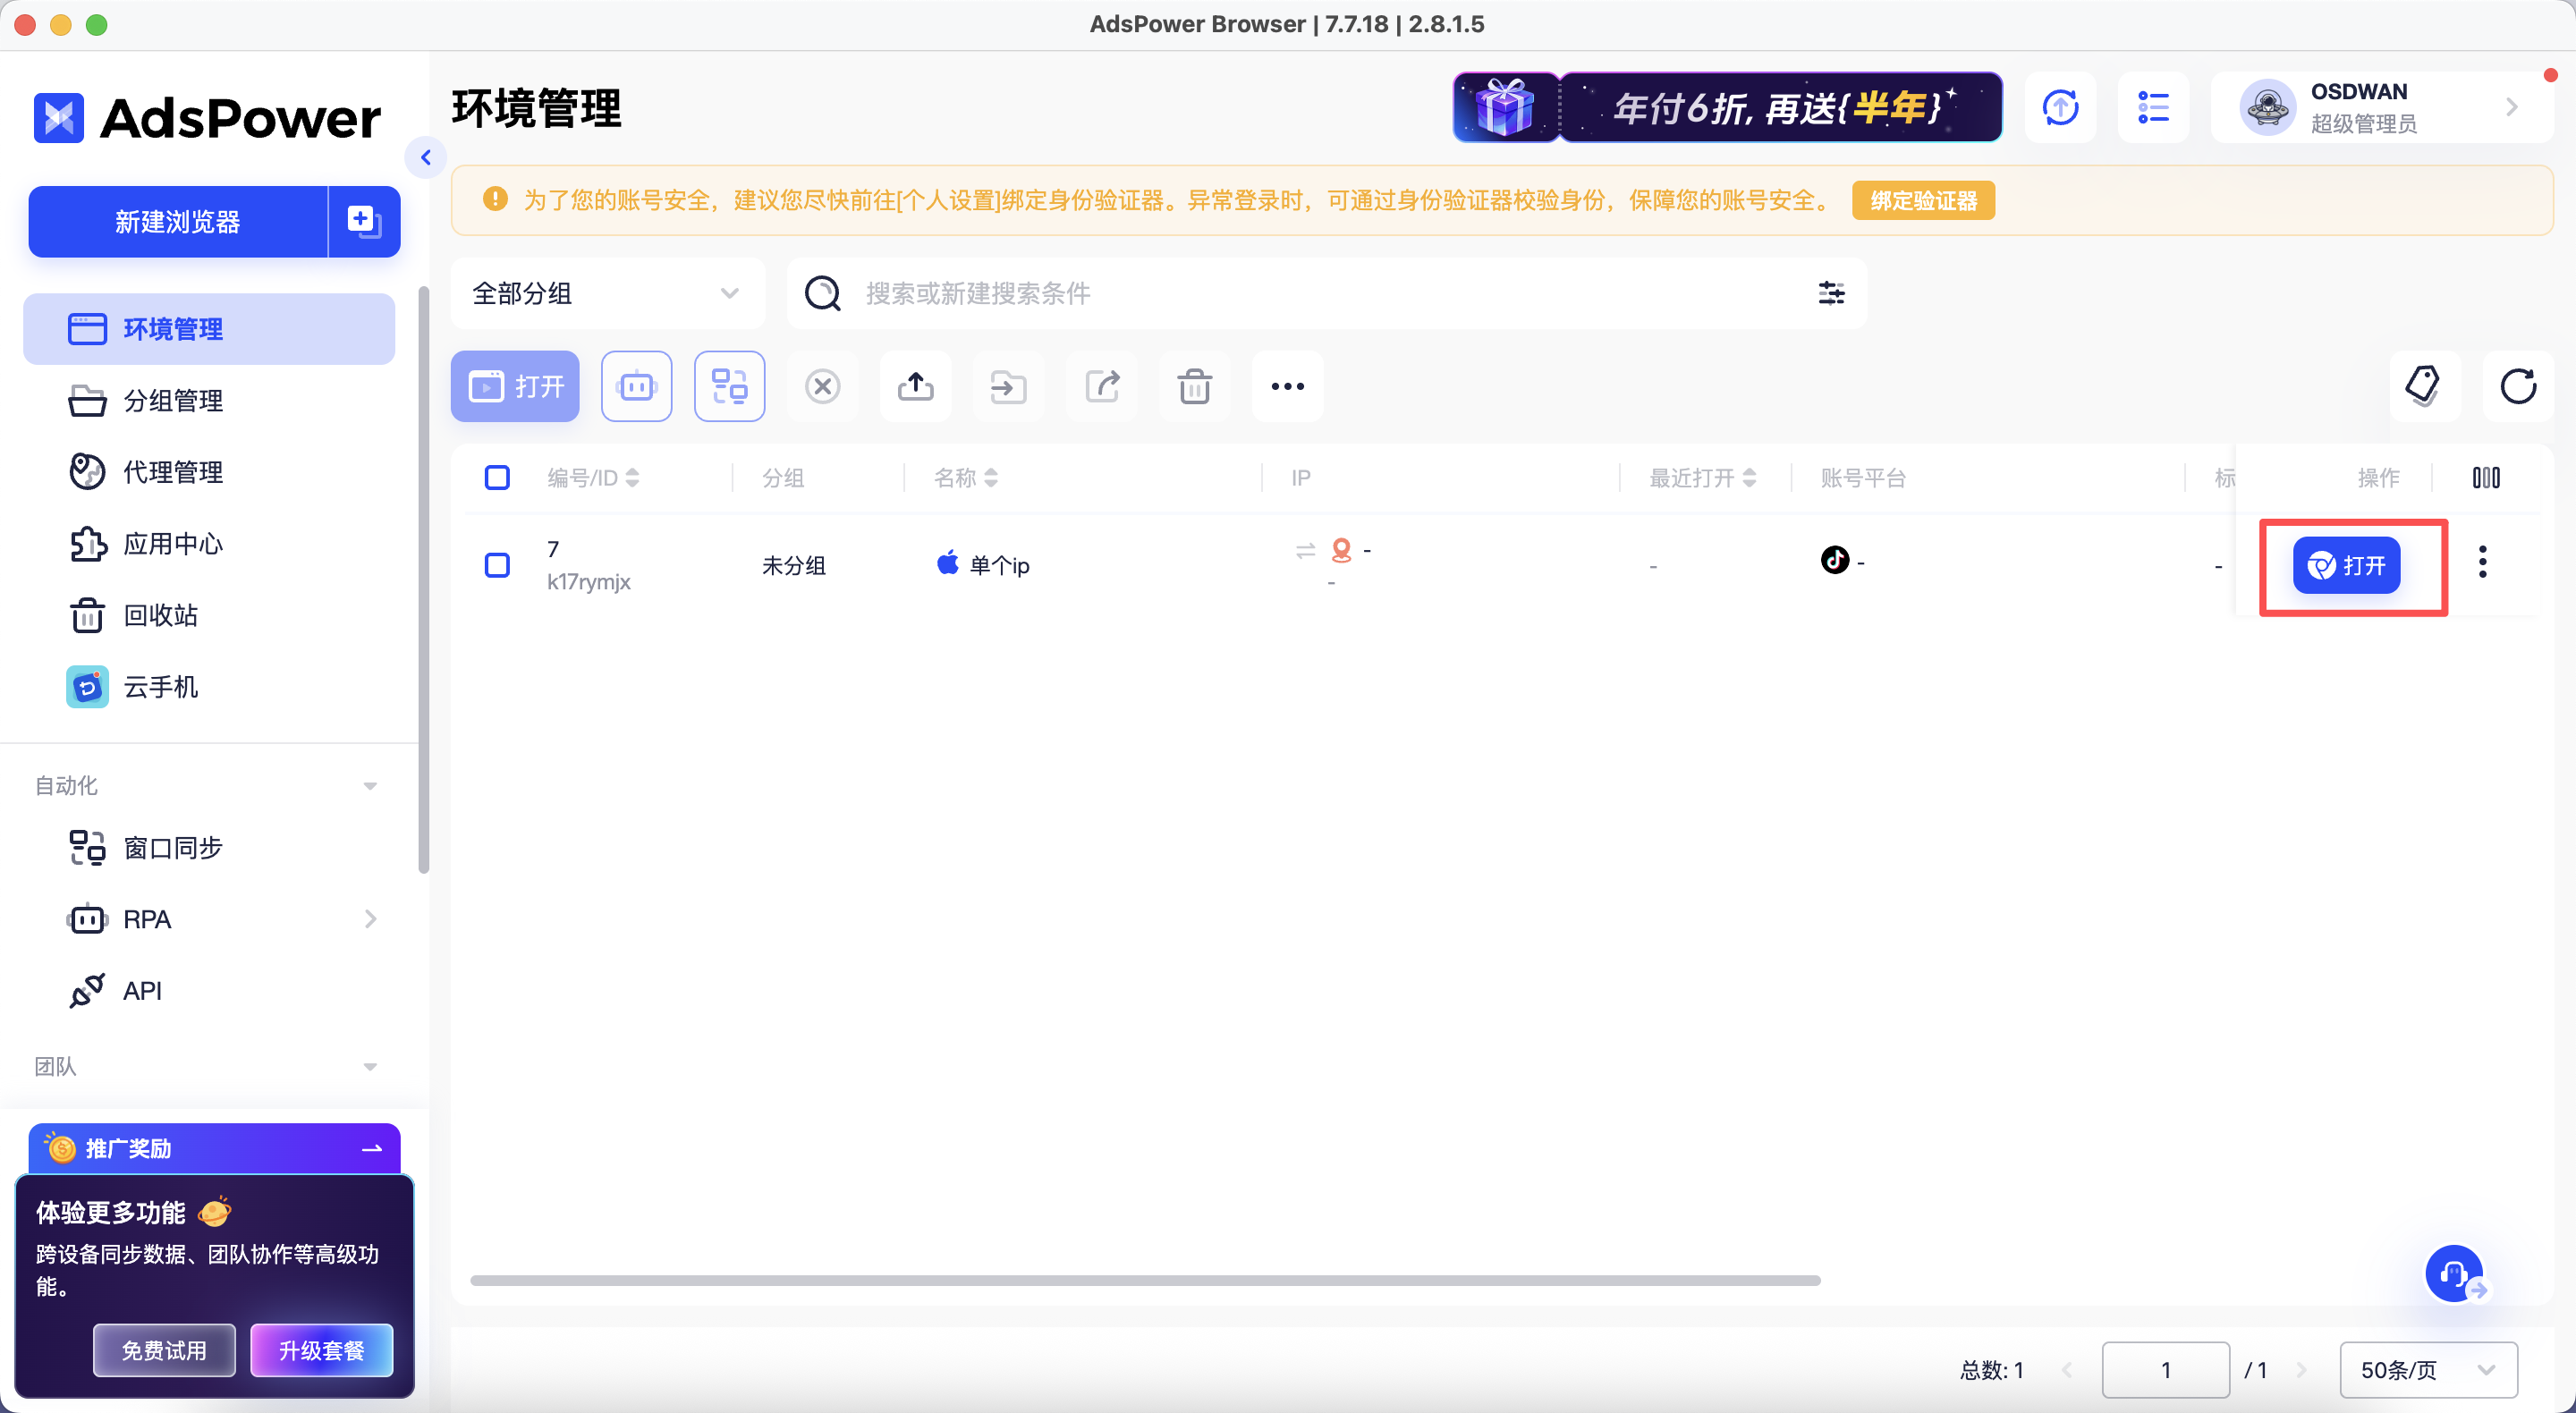Collapse the 自动化 sidebar section
The image size is (2576, 1413).
click(x=370, y=786)
